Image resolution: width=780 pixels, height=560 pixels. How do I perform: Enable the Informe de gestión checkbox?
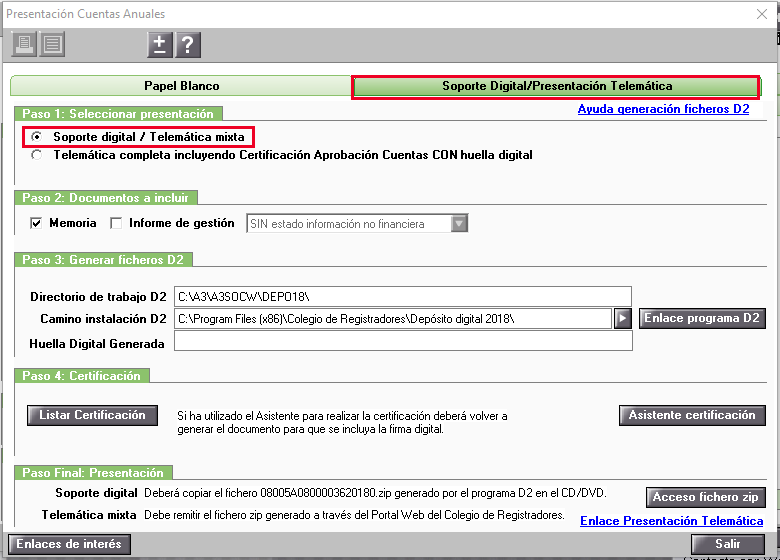point(116,223)
